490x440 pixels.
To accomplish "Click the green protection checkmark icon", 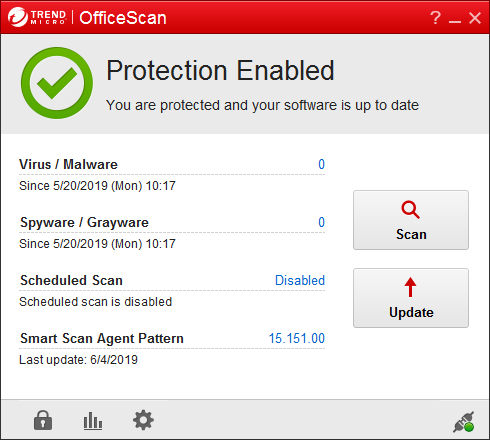I will point(57,83).
